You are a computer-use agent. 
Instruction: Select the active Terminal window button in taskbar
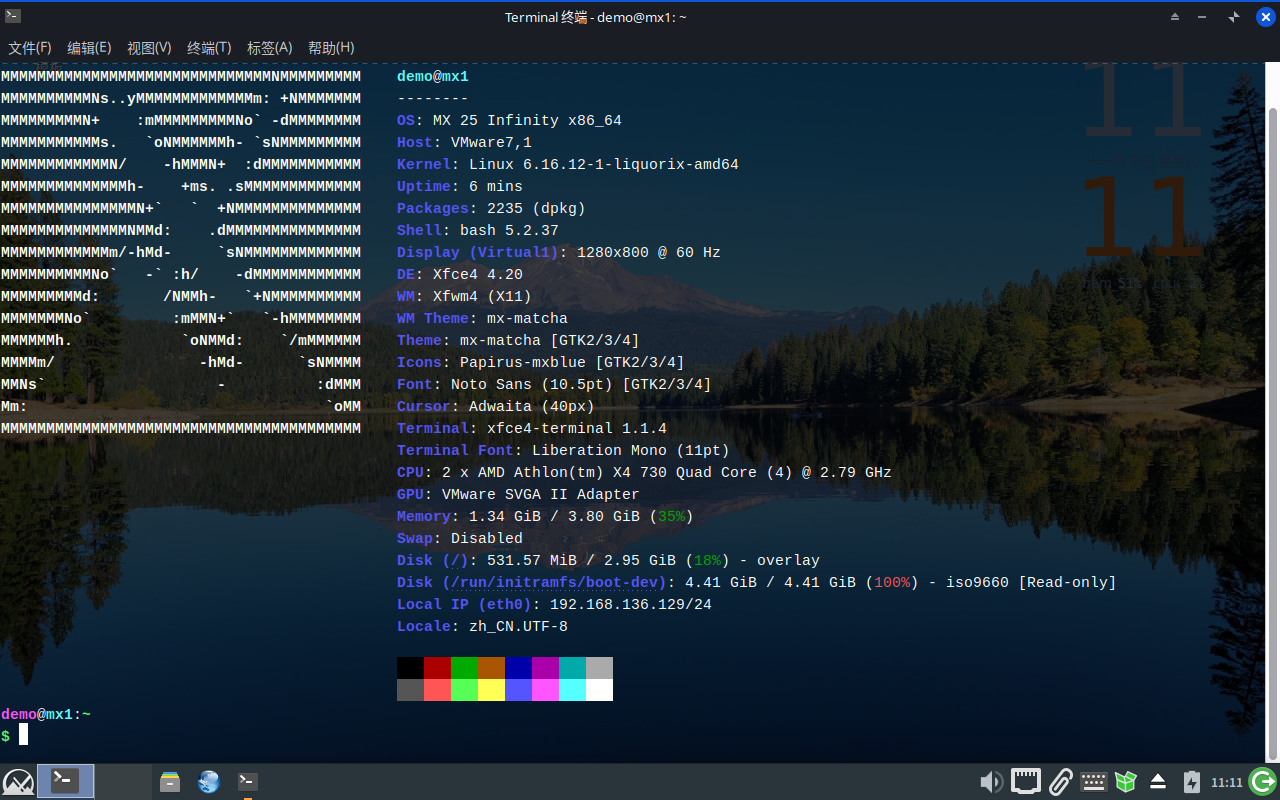(66, 782)
